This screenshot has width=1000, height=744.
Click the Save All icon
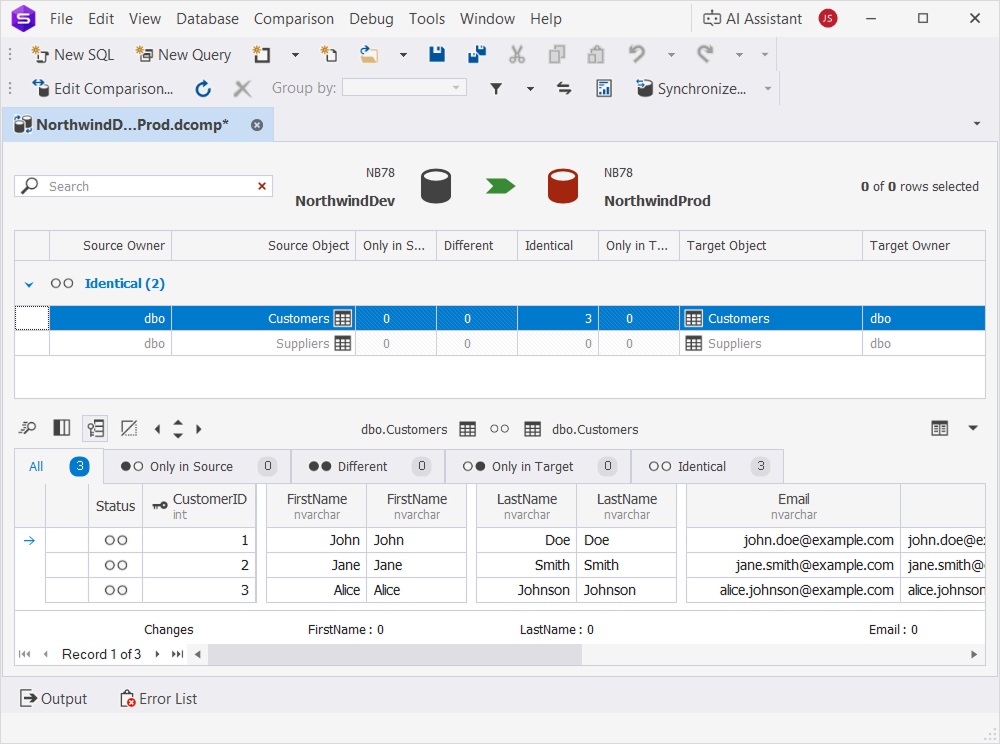click(477, 55)
